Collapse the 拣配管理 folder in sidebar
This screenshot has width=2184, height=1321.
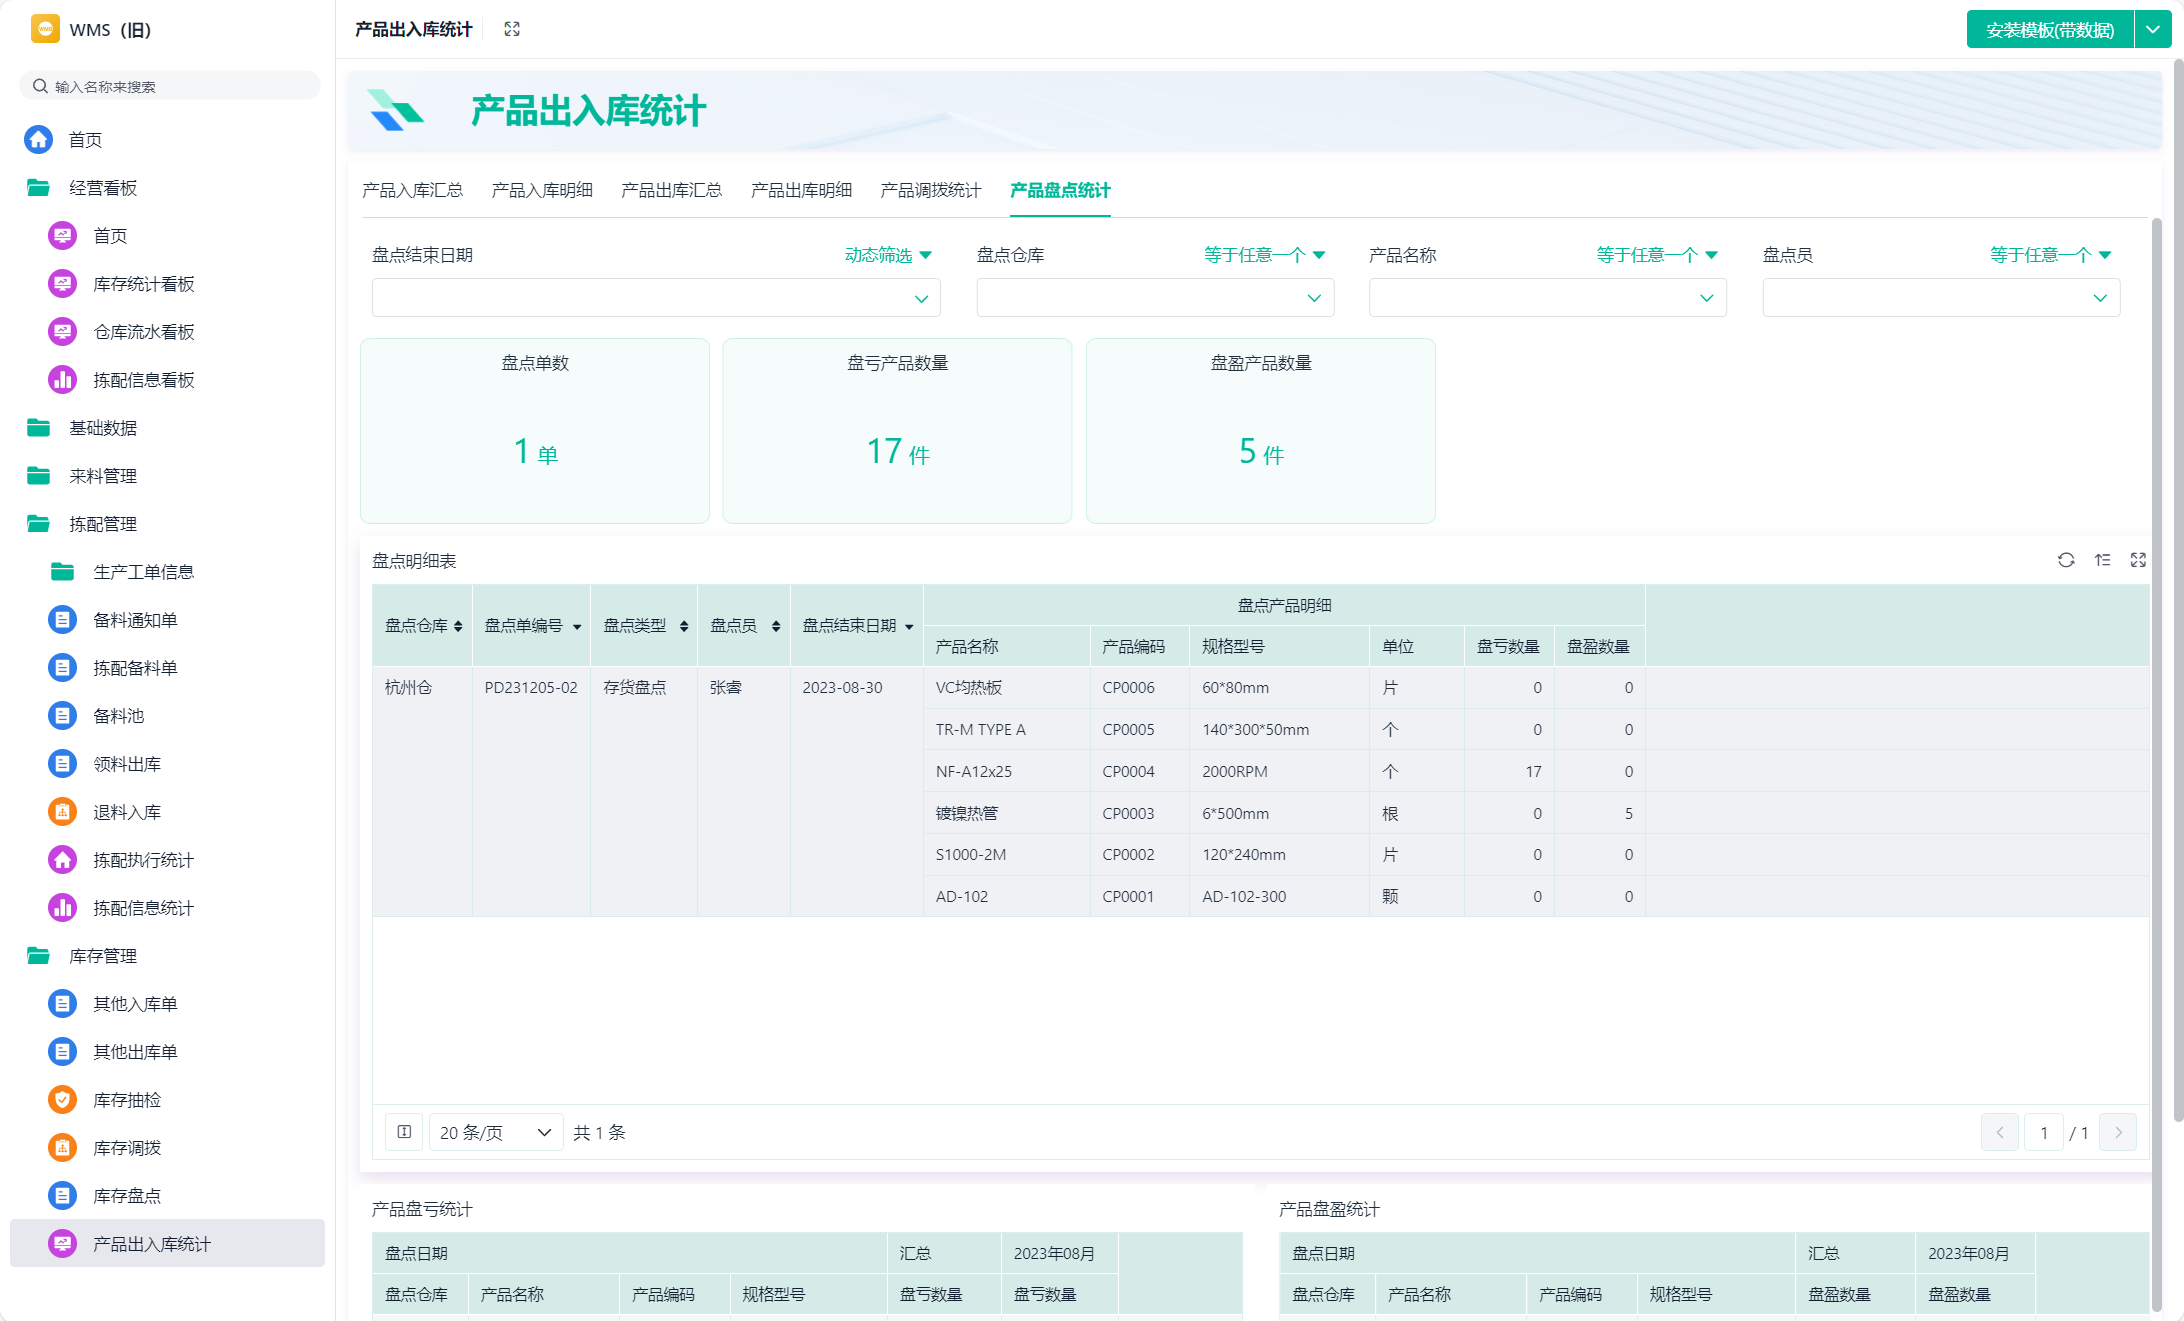(x=102, y=524)
